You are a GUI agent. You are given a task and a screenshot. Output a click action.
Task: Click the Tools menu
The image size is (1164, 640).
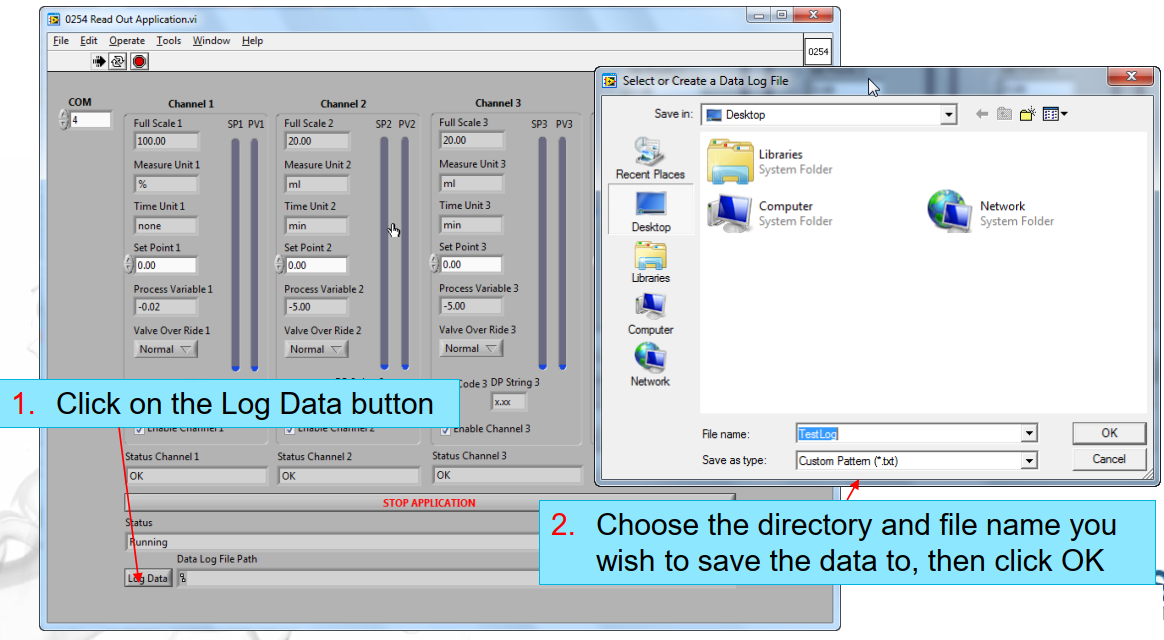pos(168,41)
